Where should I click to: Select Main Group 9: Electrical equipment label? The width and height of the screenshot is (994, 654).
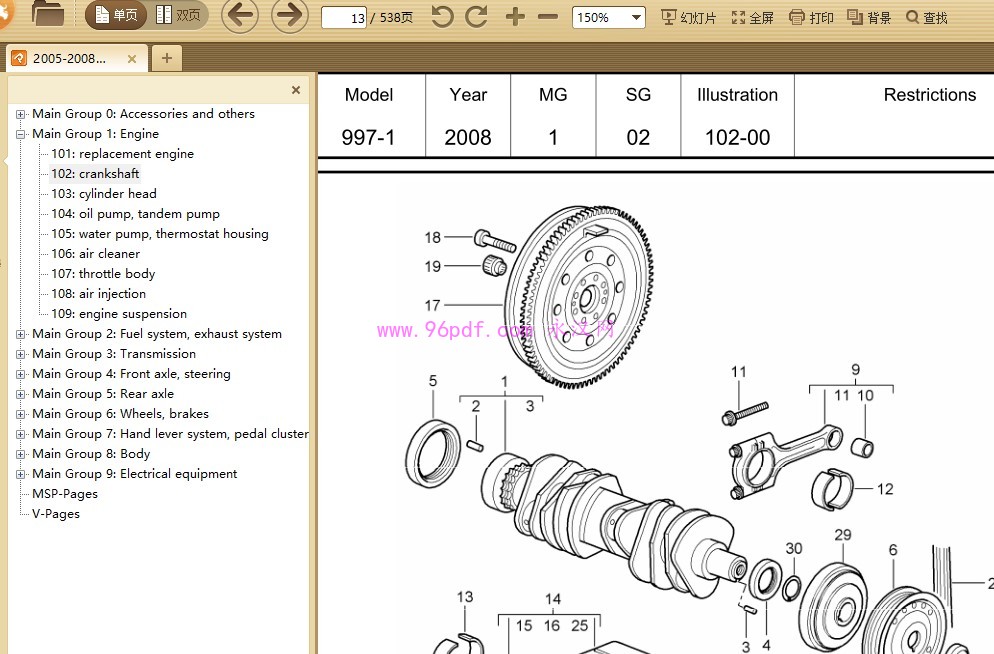135,473
